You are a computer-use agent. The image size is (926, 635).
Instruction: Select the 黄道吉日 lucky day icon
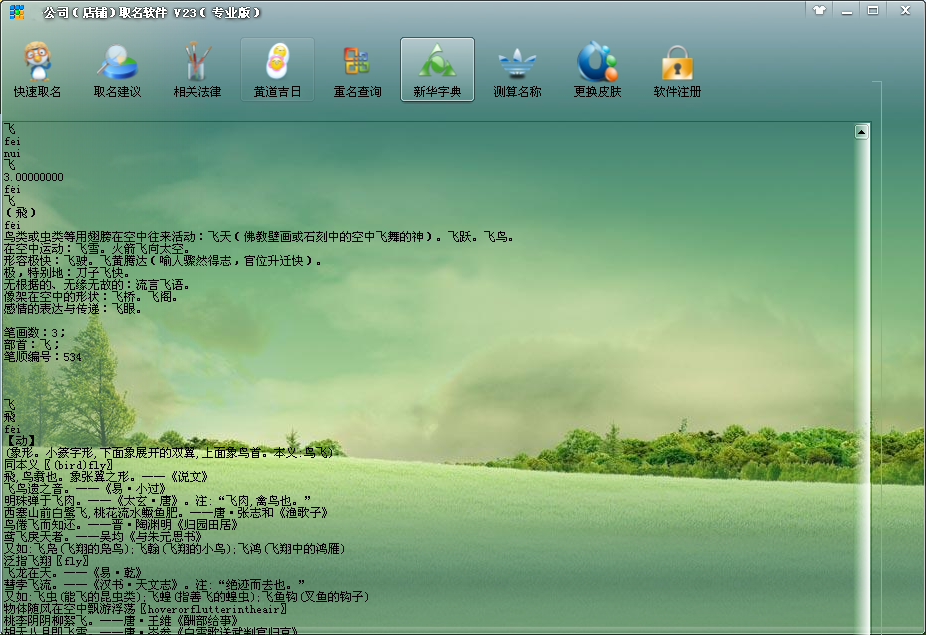click(277, 71)
